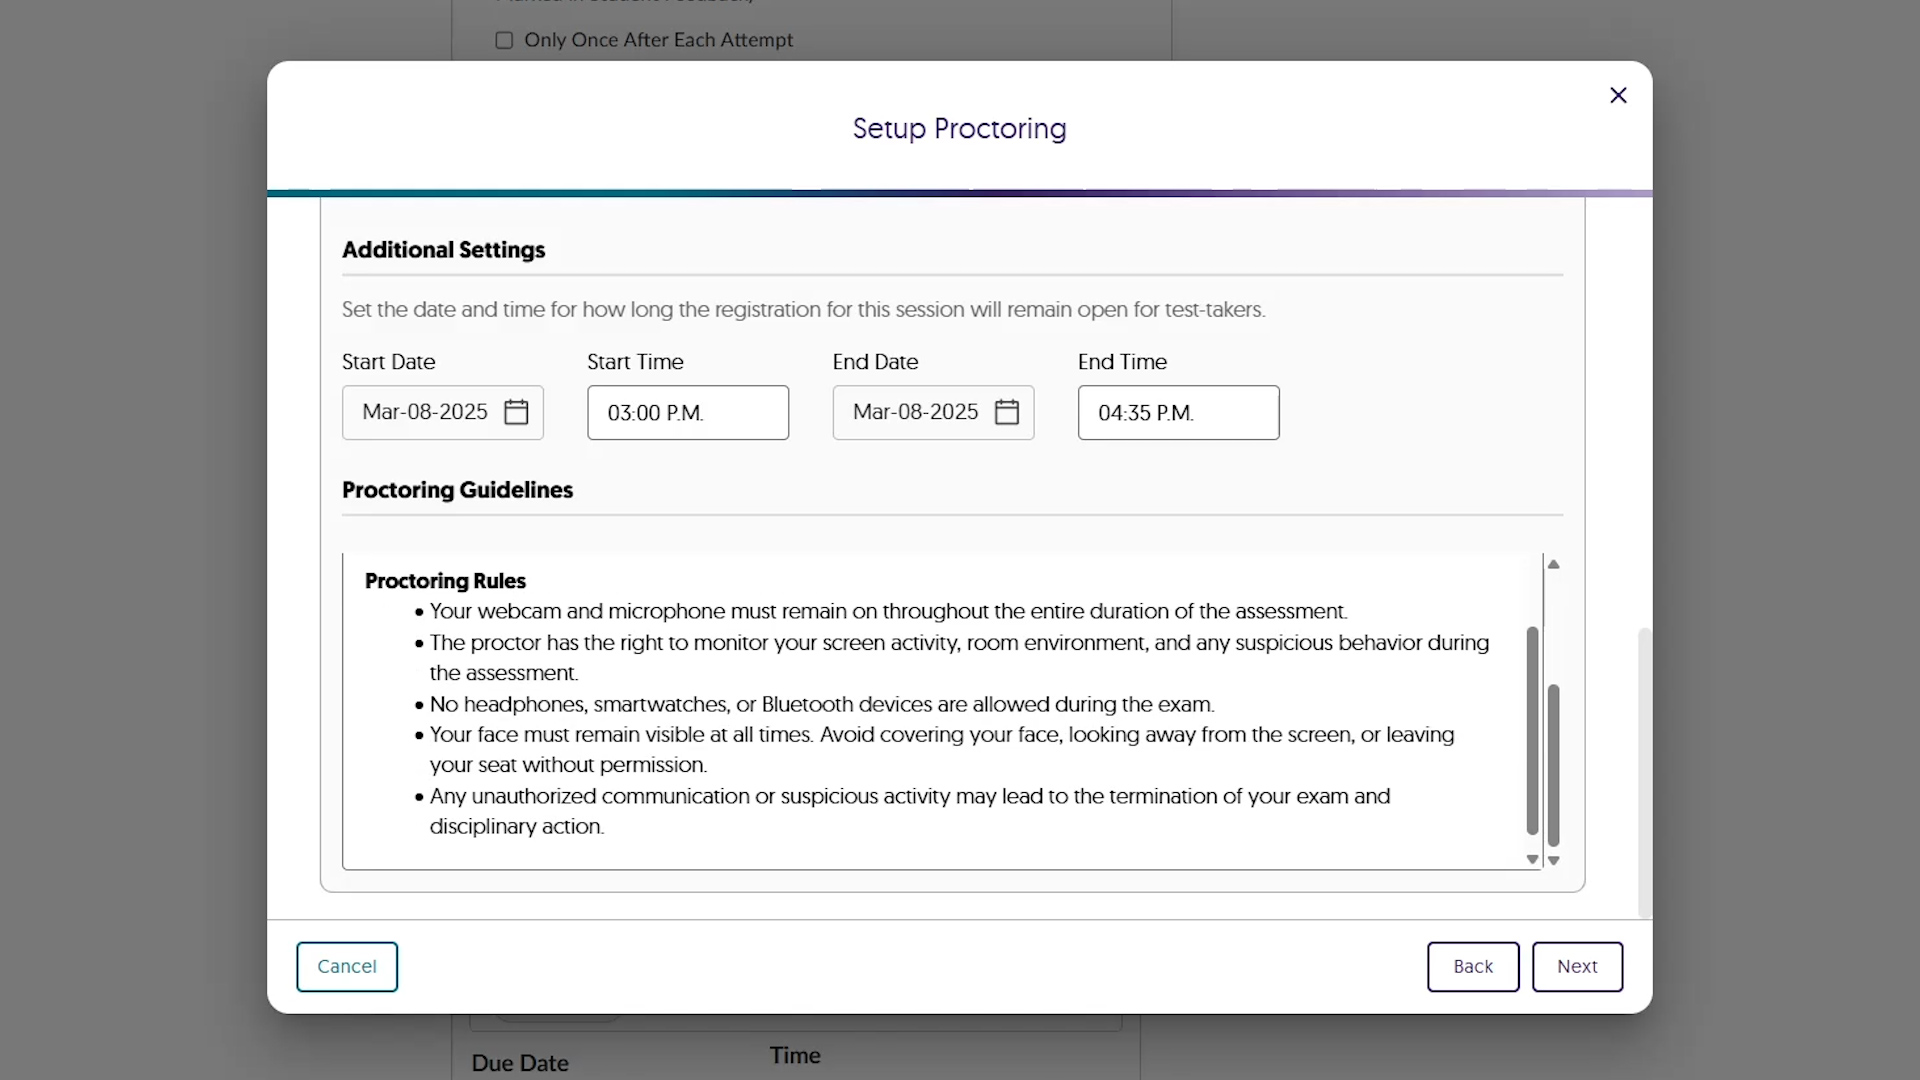Image resolution: width=1920 pixels, height=1080 pixels.
Task: Click the End Date field showing Mar-08-2025
Action: pos(915,412)
